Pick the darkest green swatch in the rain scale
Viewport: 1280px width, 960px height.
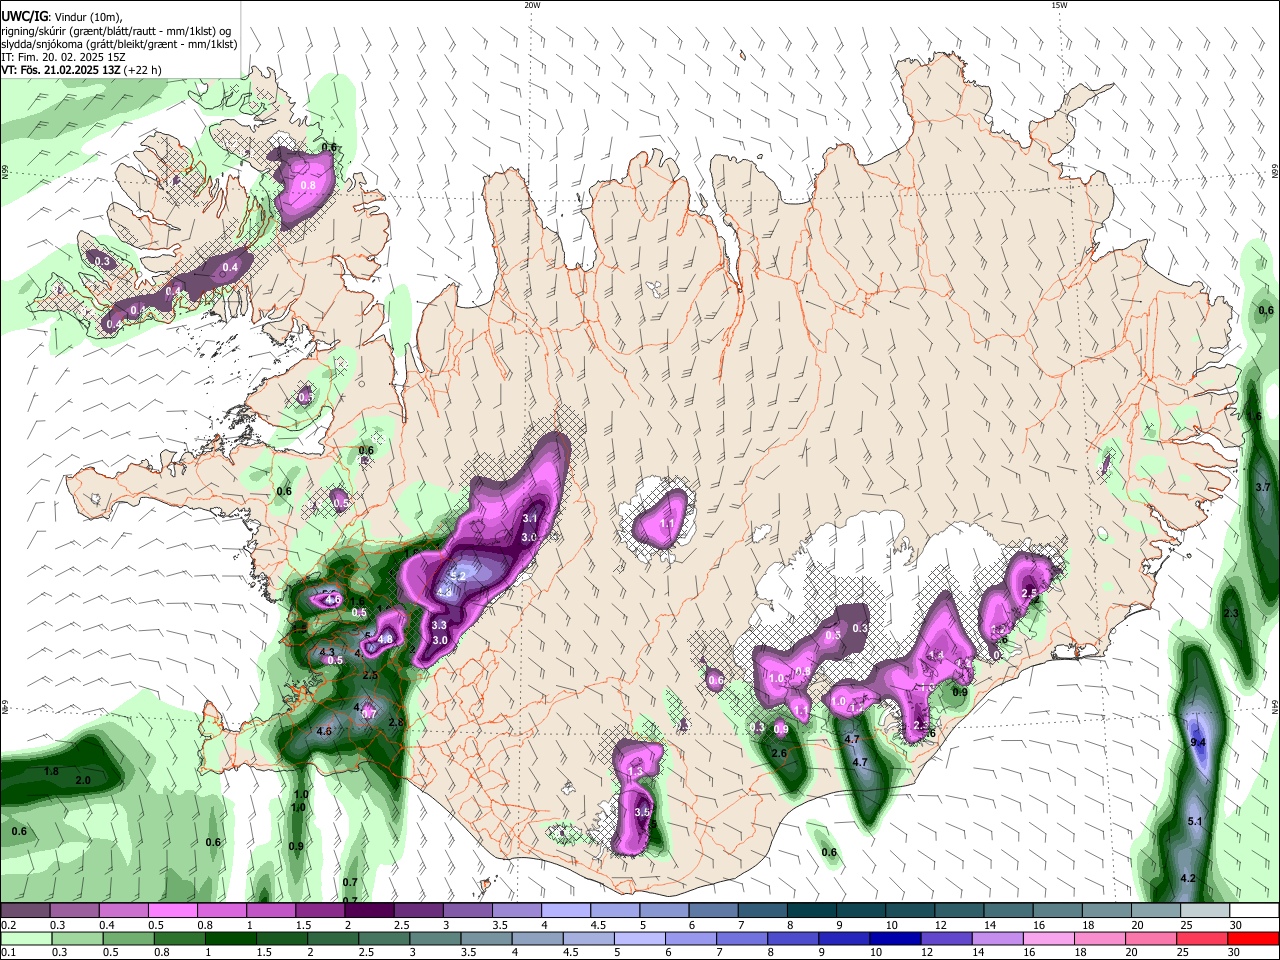click(x=229, y=938)
